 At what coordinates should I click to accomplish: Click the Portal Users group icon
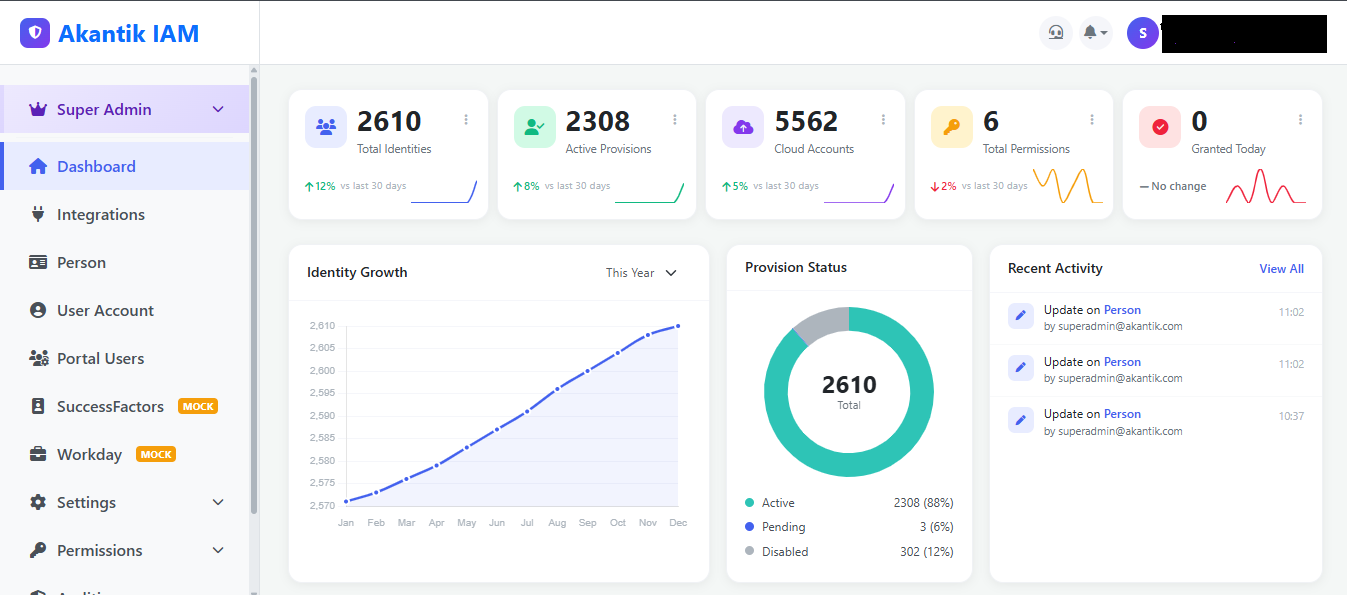tap(39, 358)
